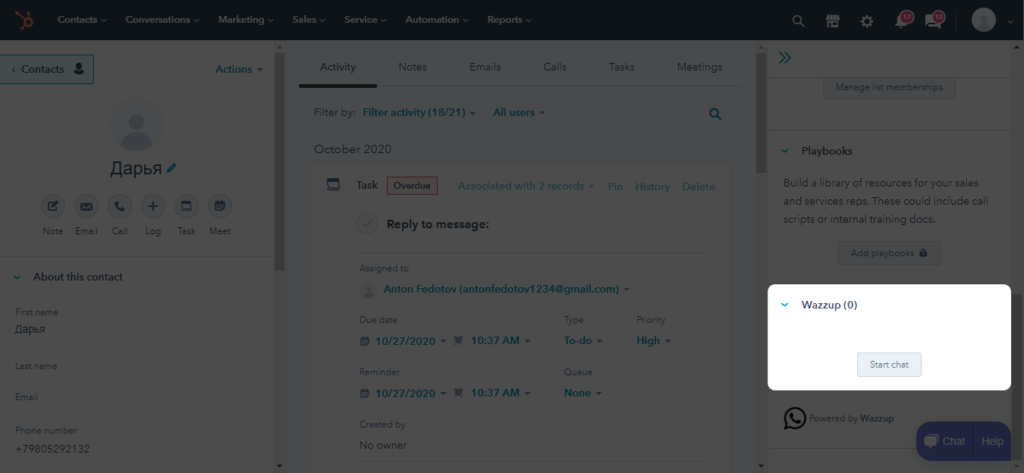The height and width of the screenshot is (473, 1024).
Task: Click the Add playbooks button
Action: pos(889,253)
